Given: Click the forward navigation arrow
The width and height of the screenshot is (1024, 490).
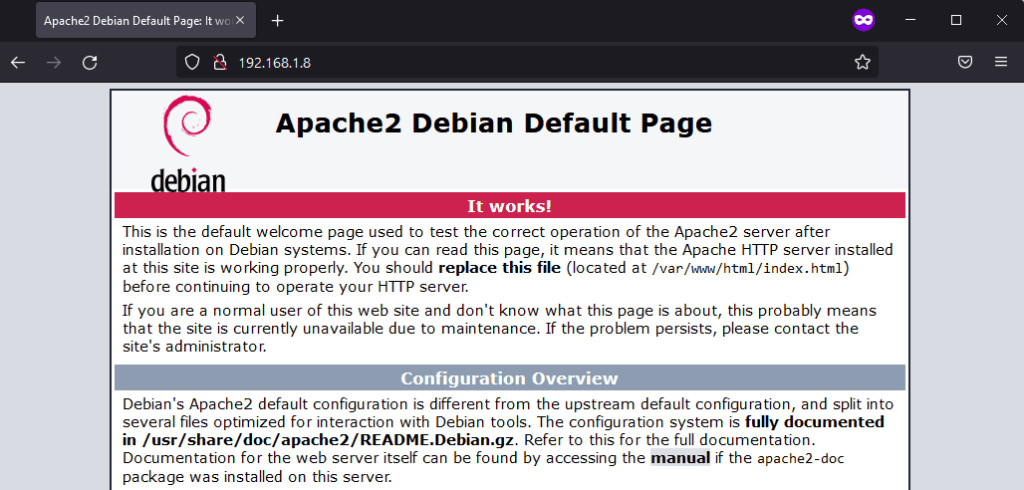Looking at the screenshot, I should pyautogui.click(x=54, y=62).
